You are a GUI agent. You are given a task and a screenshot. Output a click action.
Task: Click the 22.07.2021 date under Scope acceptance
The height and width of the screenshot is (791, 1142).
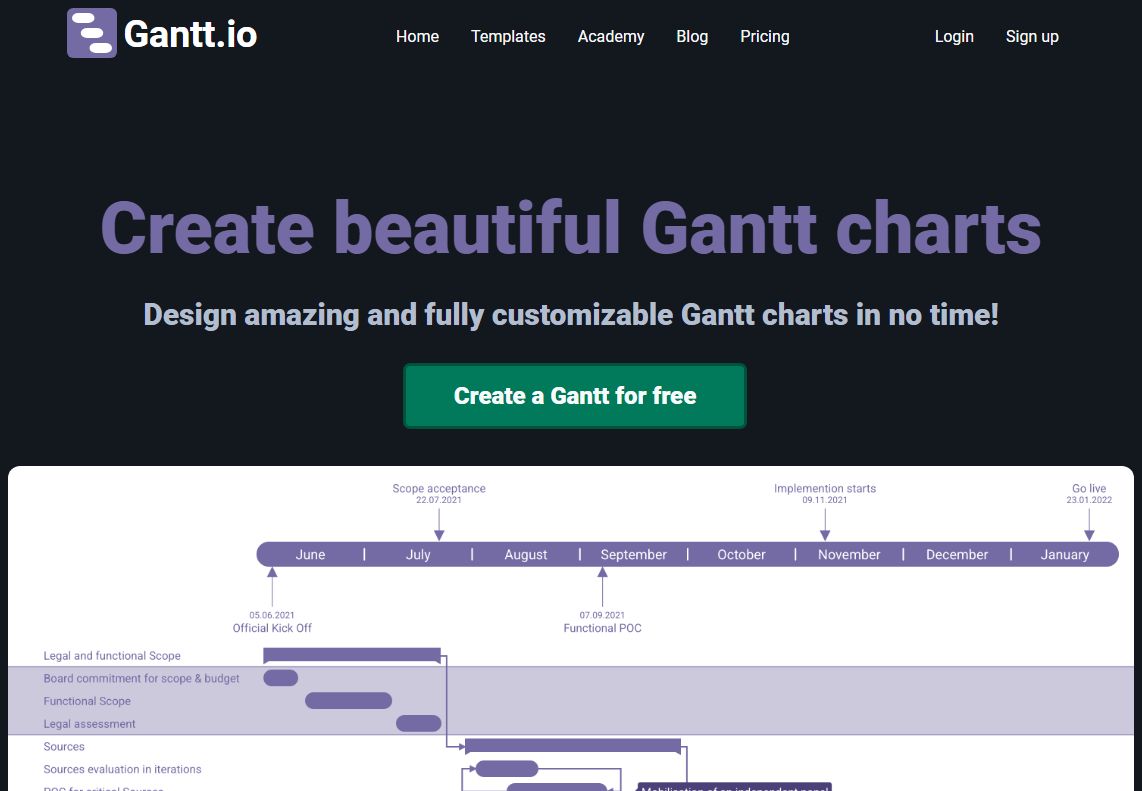pyautogui.click(x=438, y=500)
